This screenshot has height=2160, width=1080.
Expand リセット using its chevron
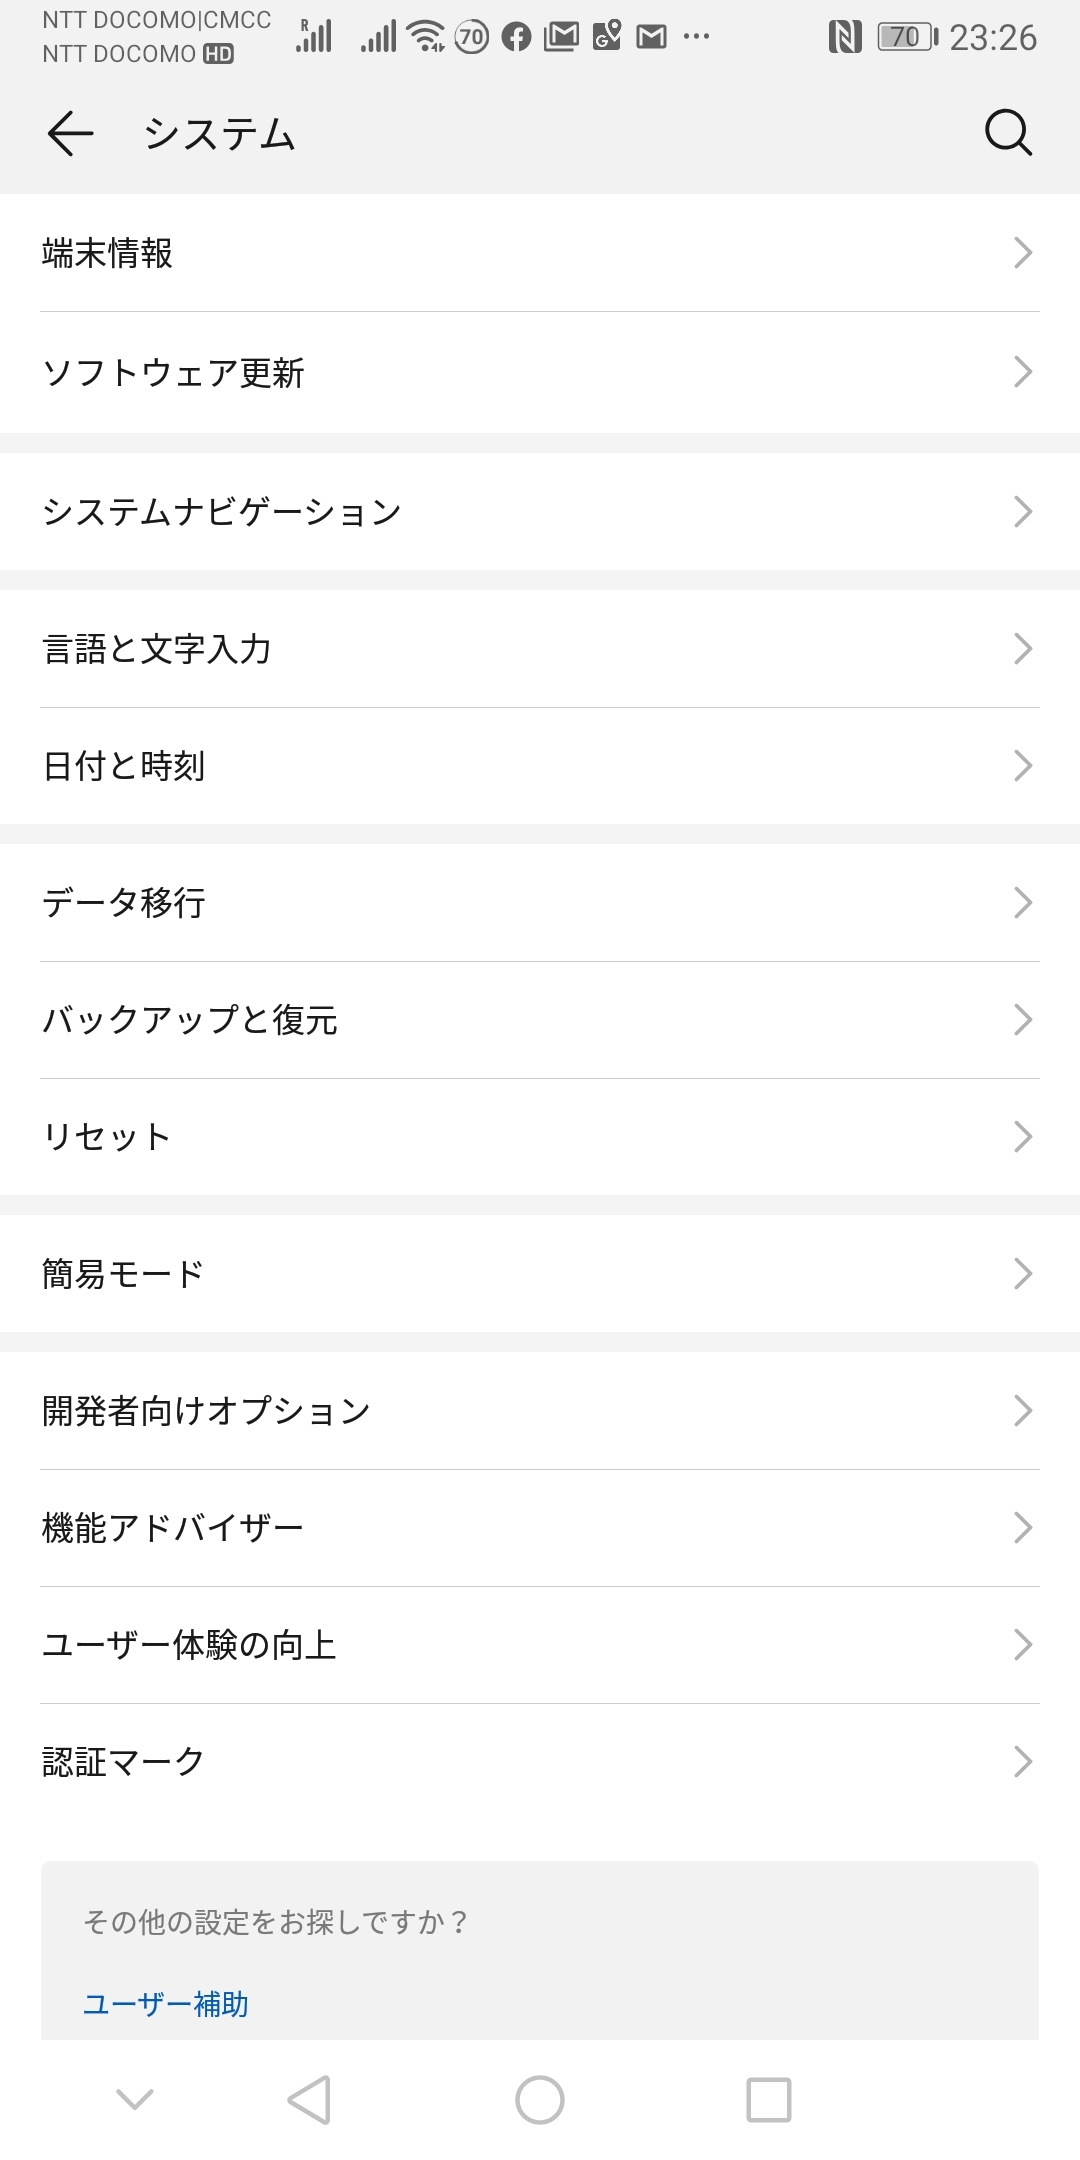[1022, 1137]
